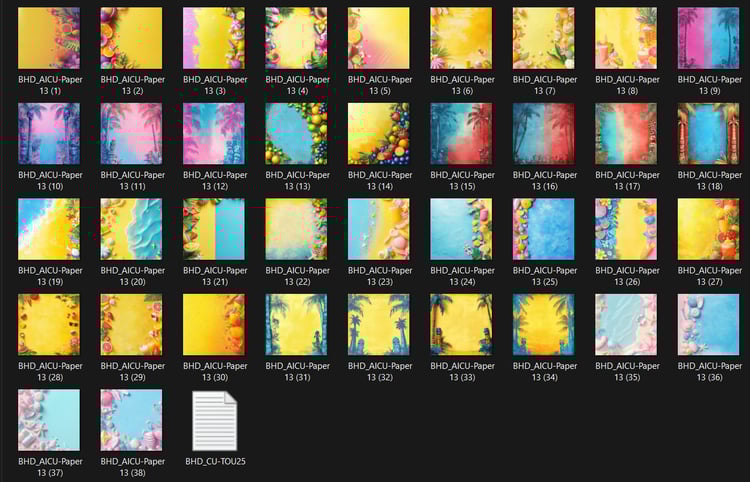Select the BHD_AICU-Paper 13 (15) thumbnail

coord(461,134)
